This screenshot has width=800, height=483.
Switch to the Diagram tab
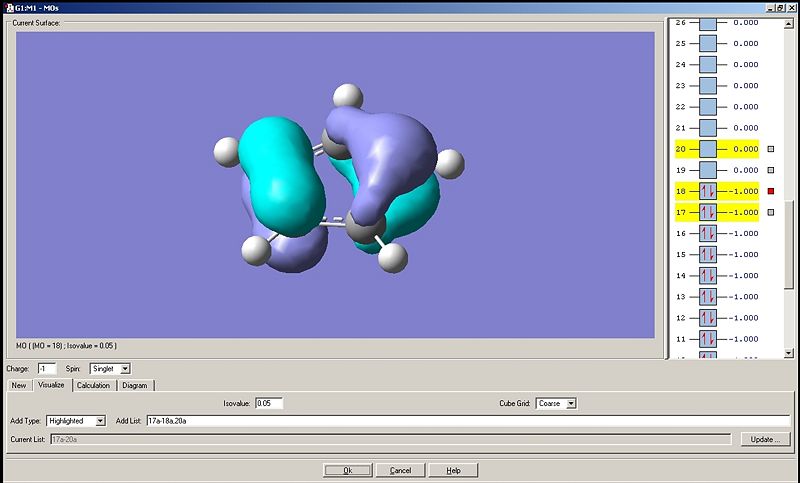[x=135, y=385]
